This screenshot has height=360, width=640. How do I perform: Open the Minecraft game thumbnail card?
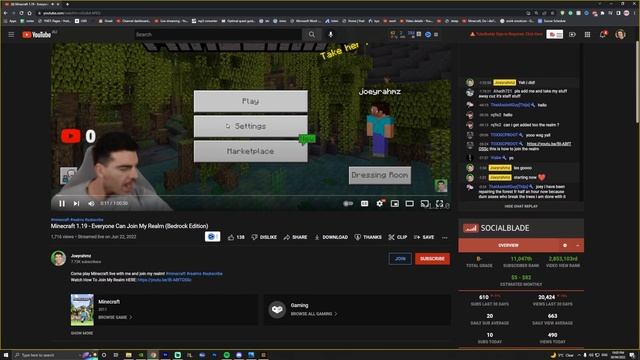pyautogui.click(x=82, y=310)
